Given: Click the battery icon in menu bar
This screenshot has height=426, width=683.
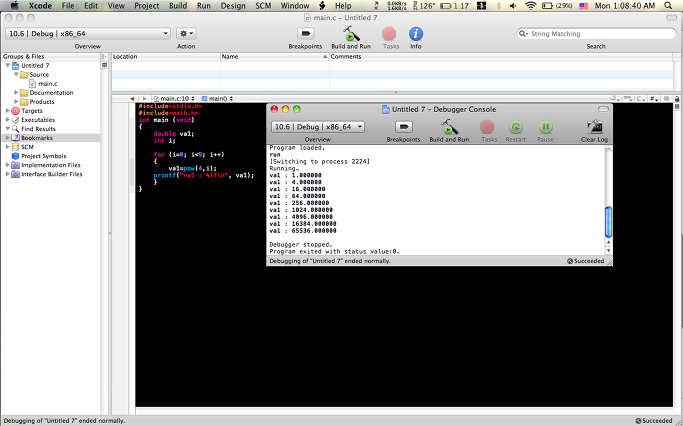Looking at the screenshot, I should 547,6.
